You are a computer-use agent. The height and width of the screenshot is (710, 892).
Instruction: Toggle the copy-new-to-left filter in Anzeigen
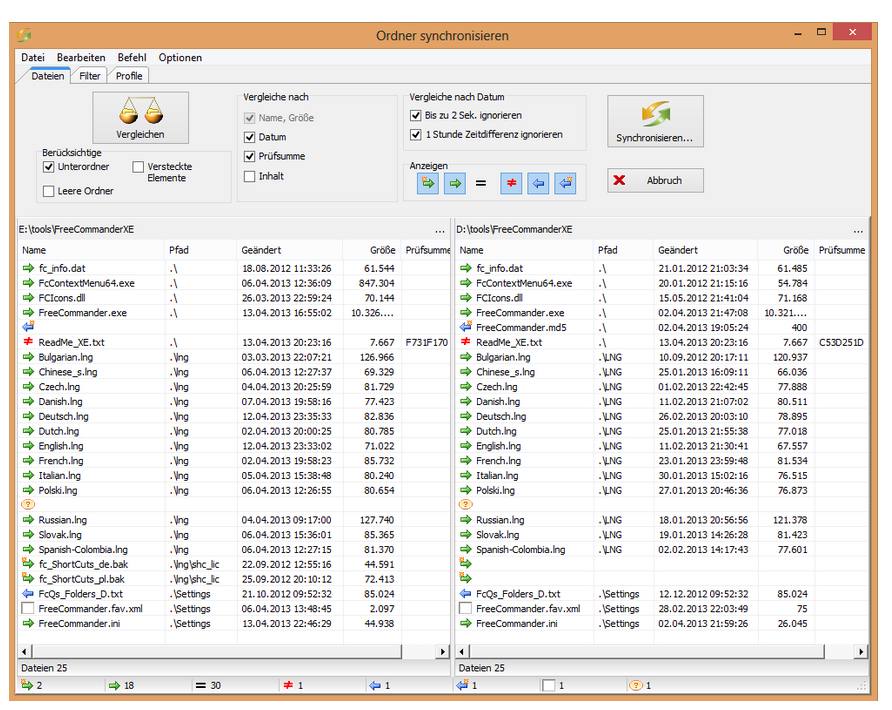point(565,183)
